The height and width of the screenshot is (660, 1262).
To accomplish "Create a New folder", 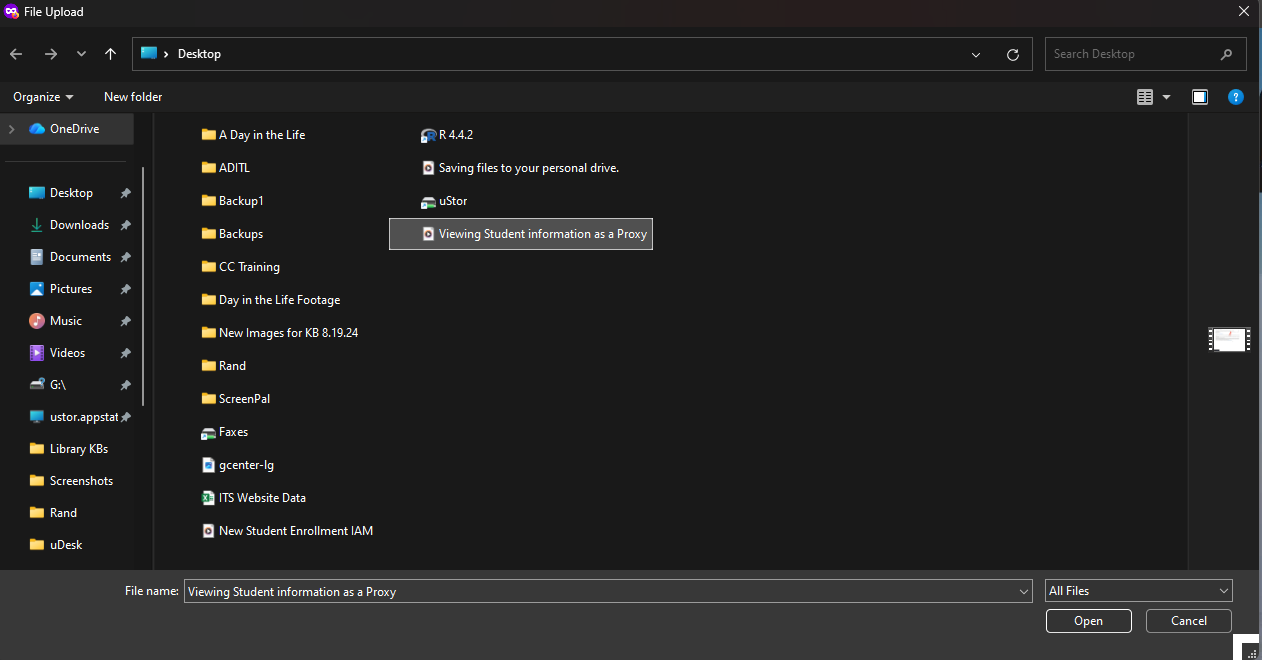I will coord(133,97).
